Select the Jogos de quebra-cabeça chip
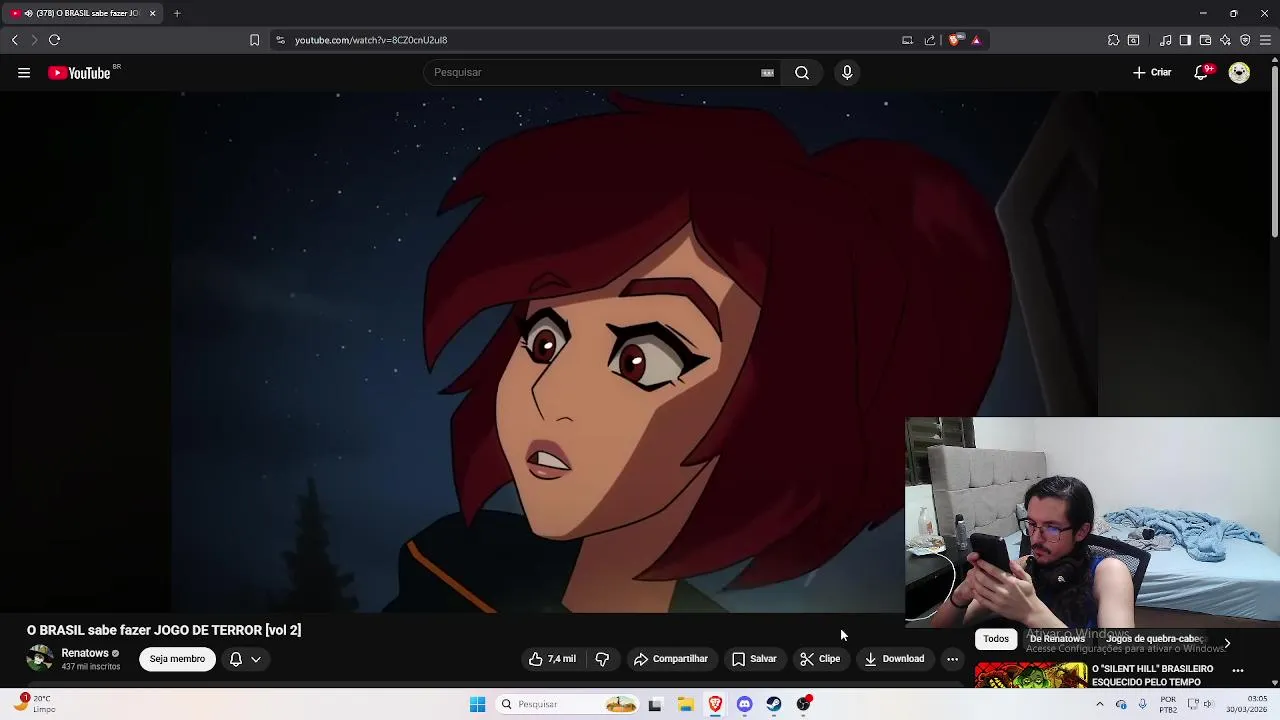Image resolution: width=1280 pixels, height=720 pixels. [x=1155, y=639]
